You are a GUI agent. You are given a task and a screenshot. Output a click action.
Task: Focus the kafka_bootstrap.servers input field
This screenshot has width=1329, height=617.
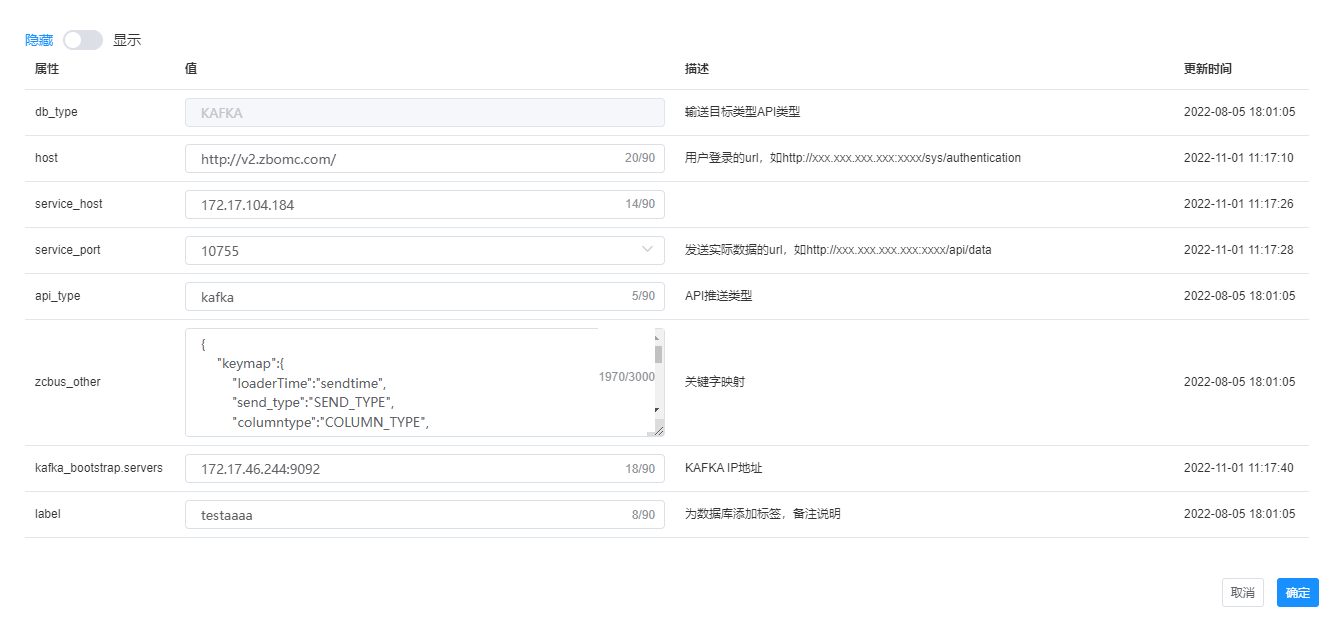point(400,469)
